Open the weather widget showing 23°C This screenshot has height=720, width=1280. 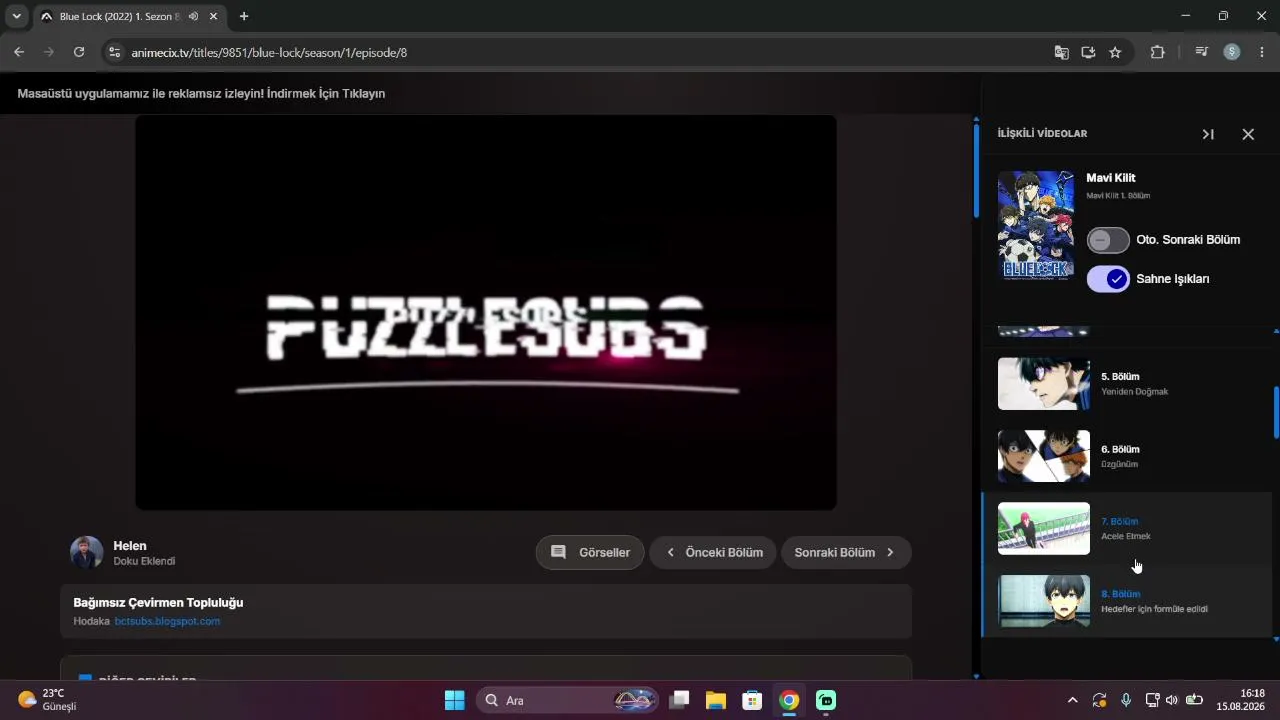click(x=47, y=700)
